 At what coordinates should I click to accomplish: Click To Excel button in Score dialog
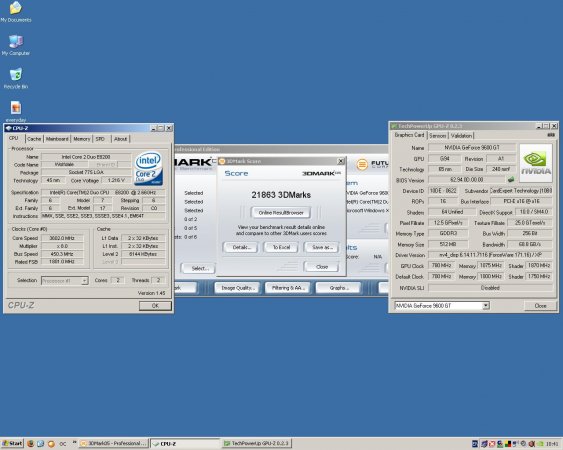click(281, 247)
